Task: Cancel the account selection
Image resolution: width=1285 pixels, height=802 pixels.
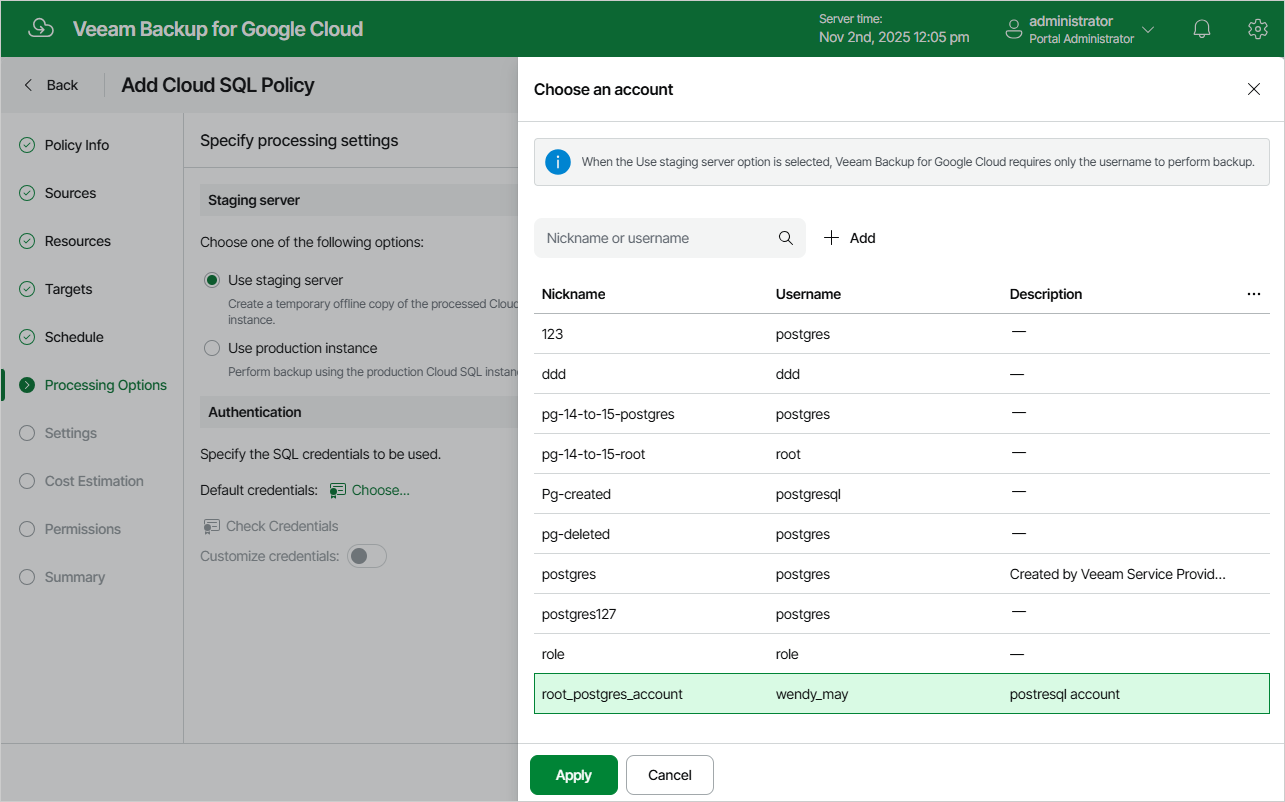Action: pyautogui.click(x=670, y=775)
